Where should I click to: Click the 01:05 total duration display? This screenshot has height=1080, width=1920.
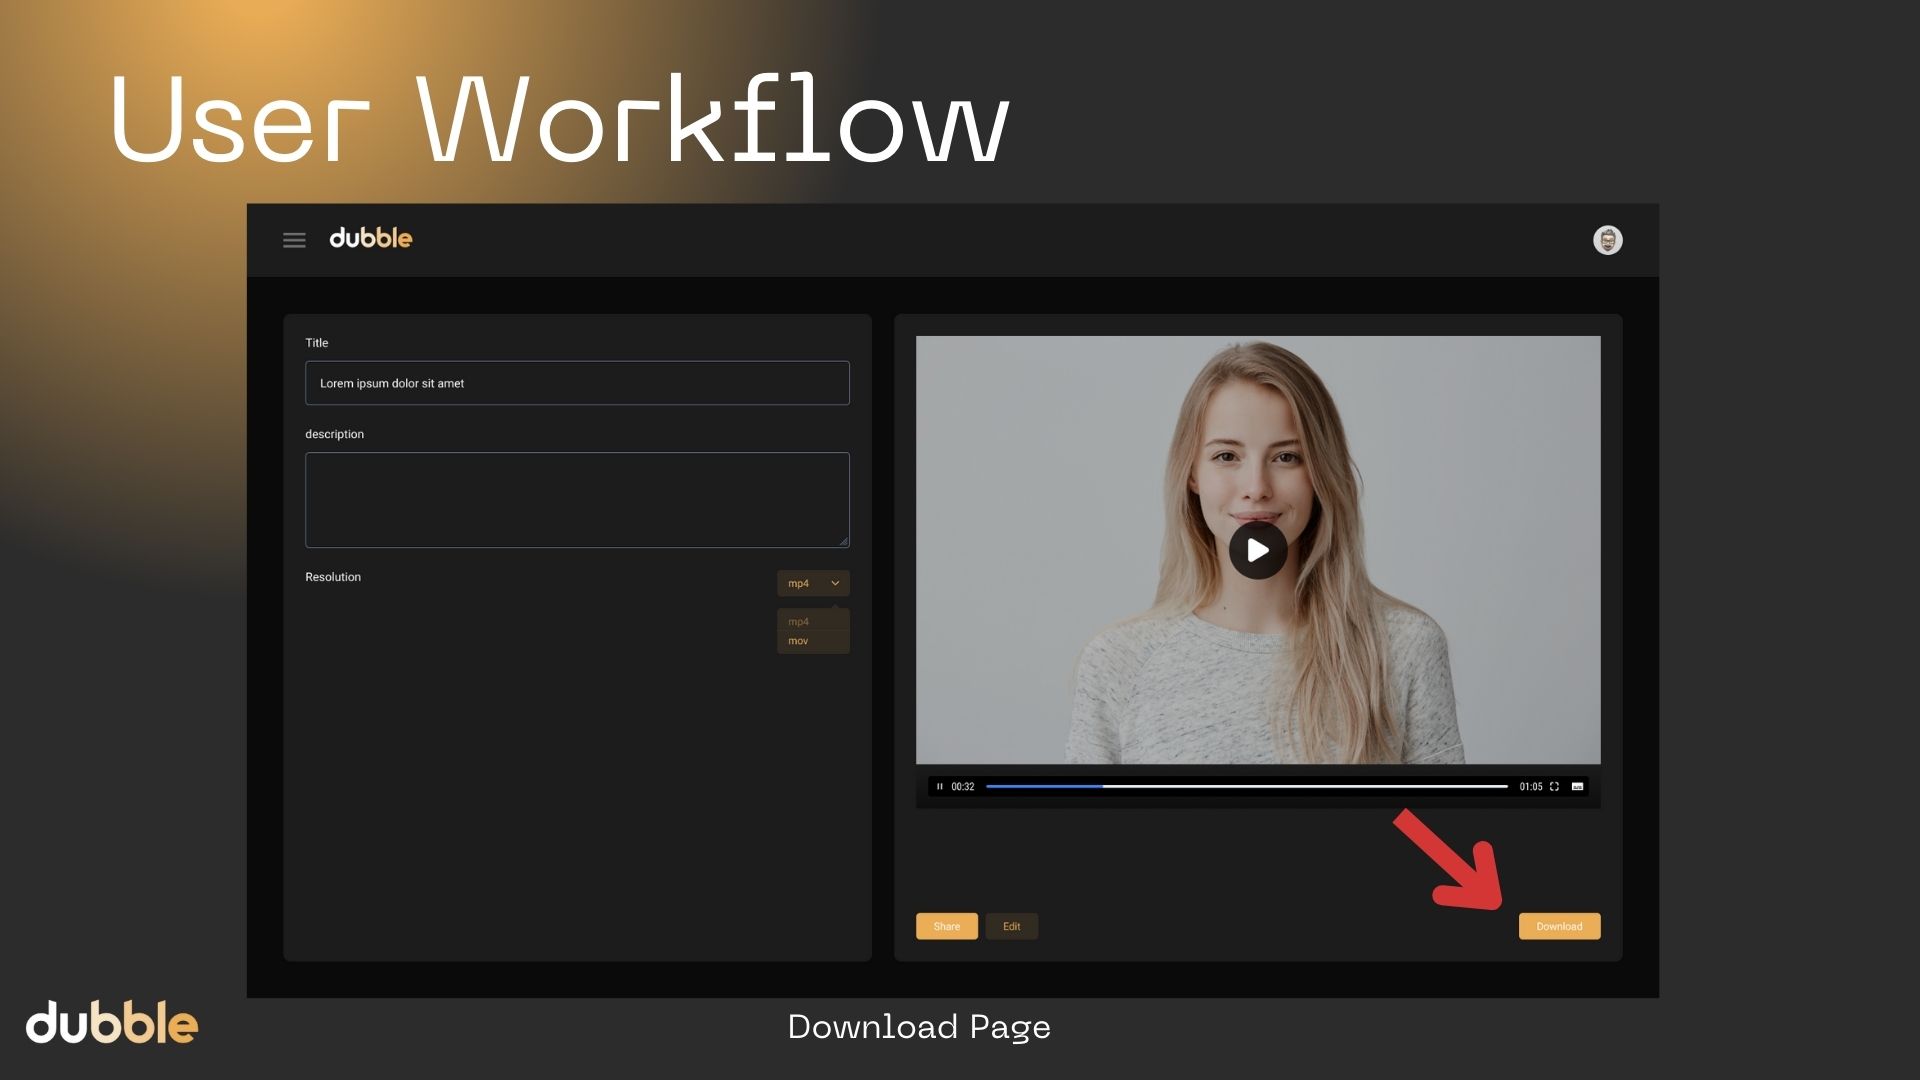point(1530,787)
